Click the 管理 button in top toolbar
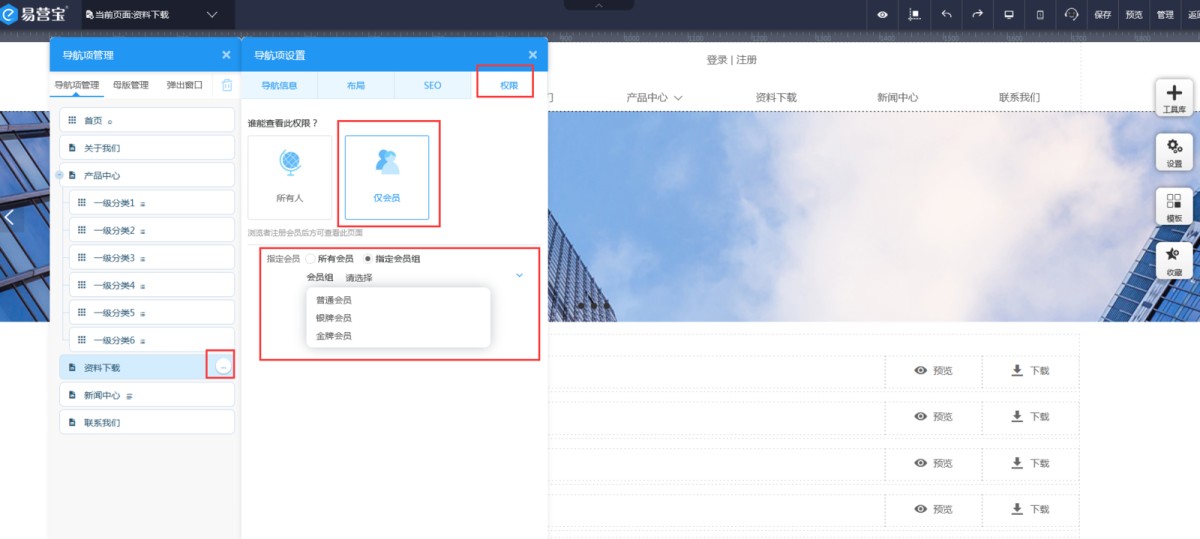The height and width of the screenshot is (539, 1200). (1165, 15)
